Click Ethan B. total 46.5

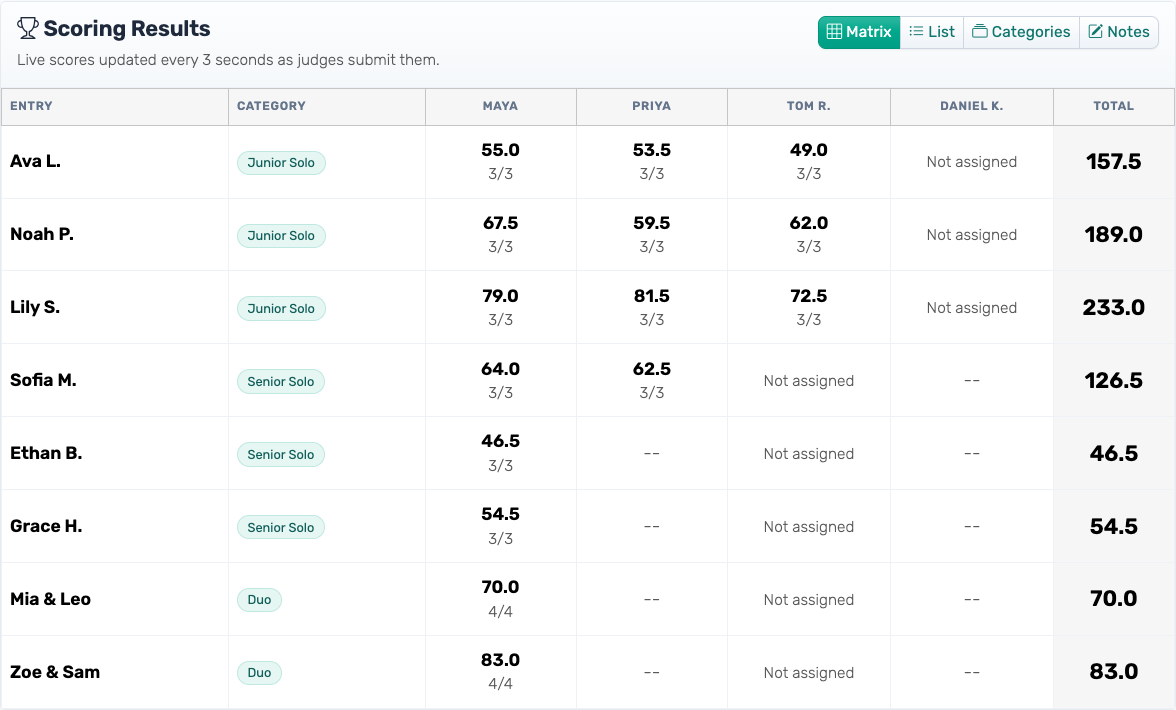pyautogui.click(x=1114, y=453)
